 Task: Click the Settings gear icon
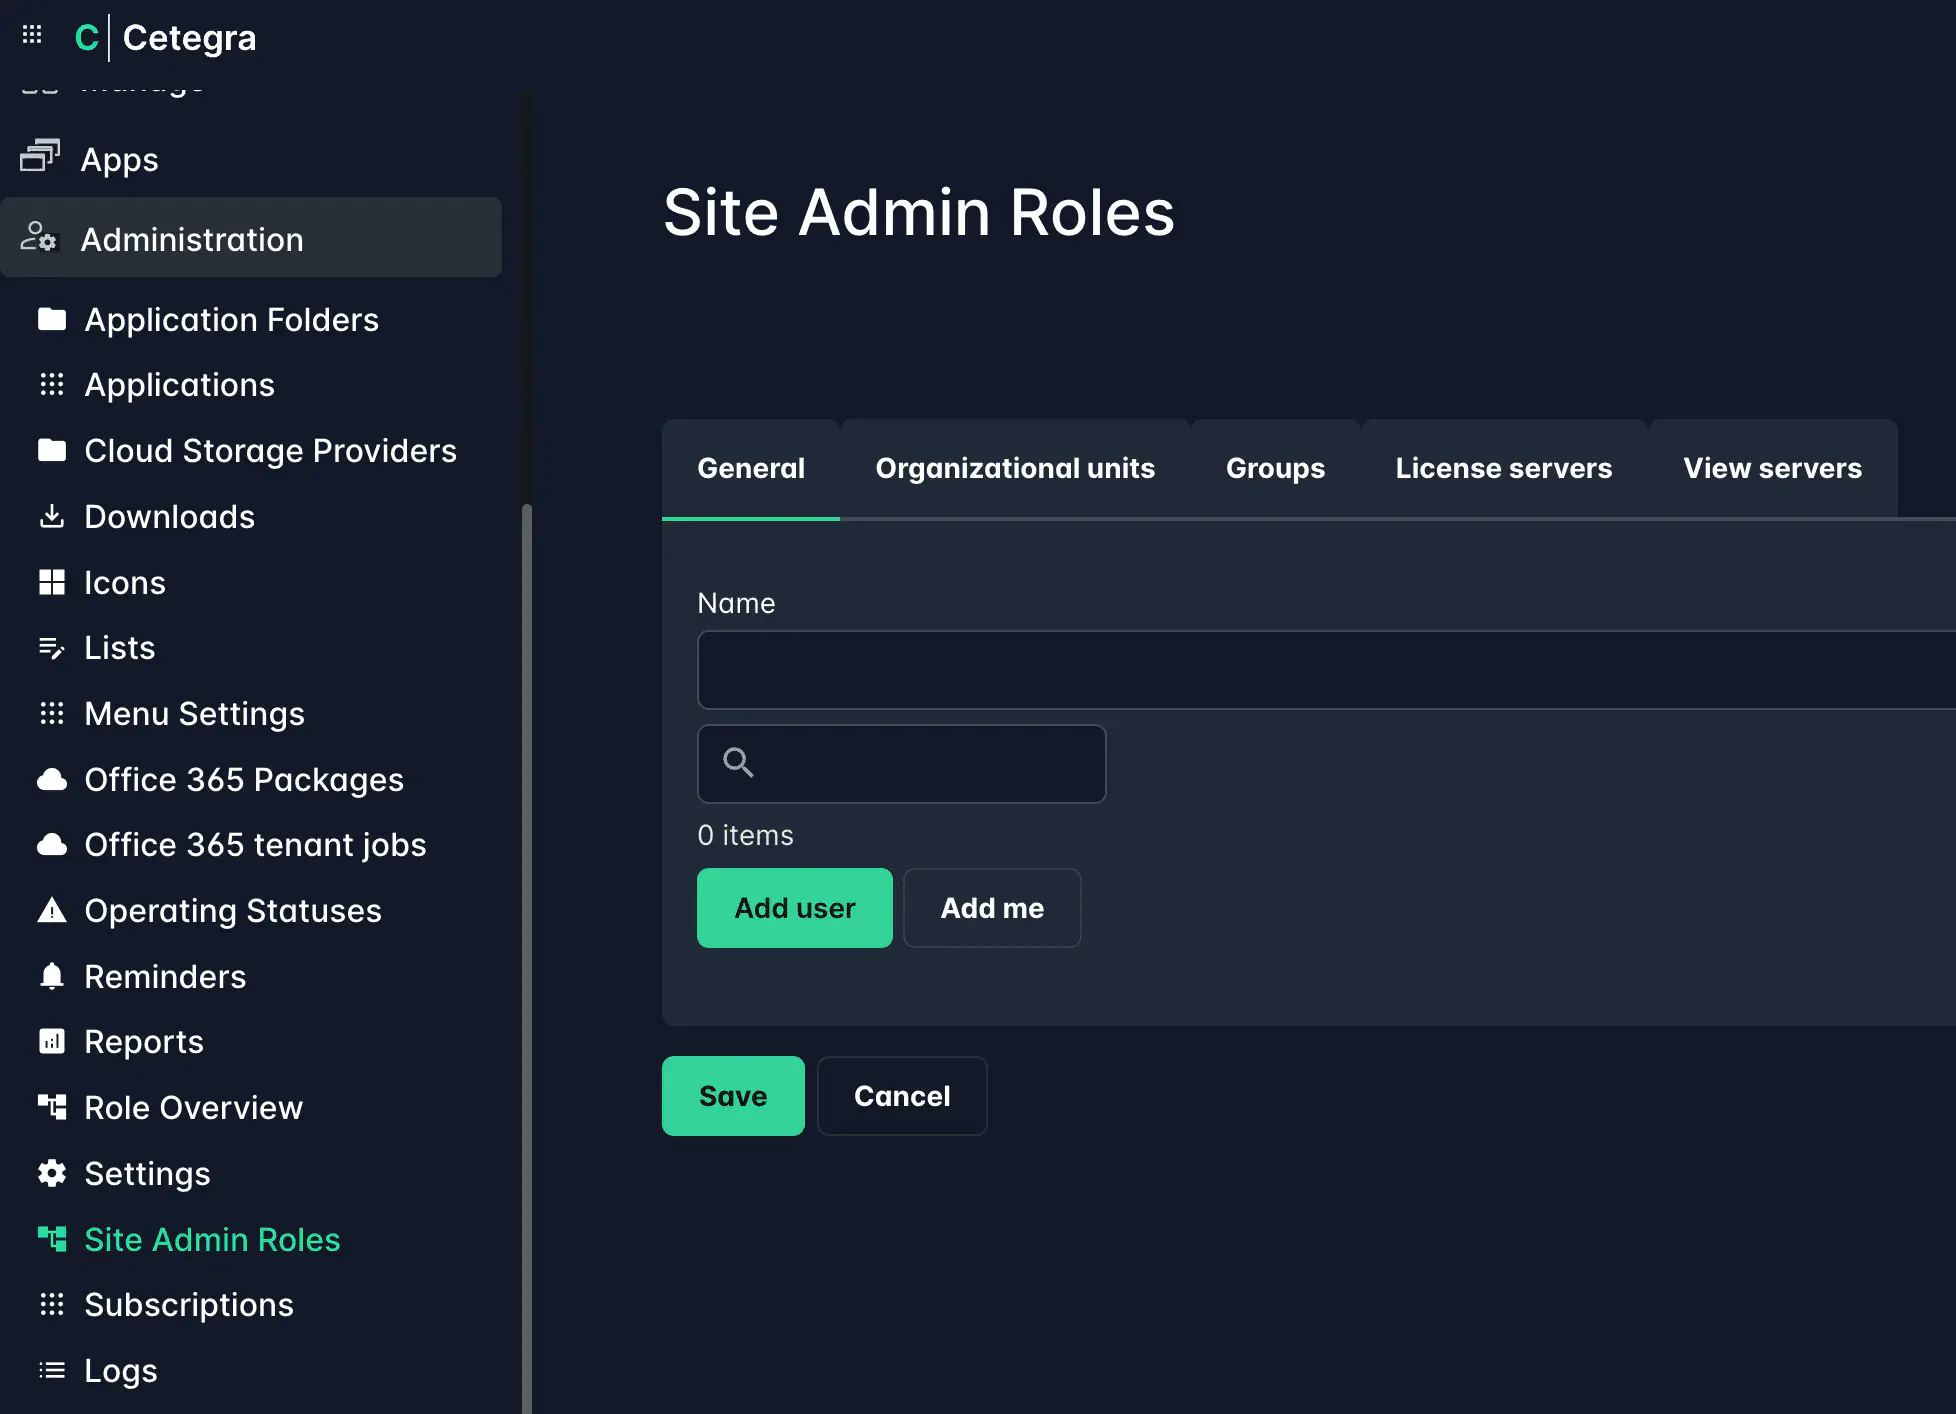click(52, 1173)
